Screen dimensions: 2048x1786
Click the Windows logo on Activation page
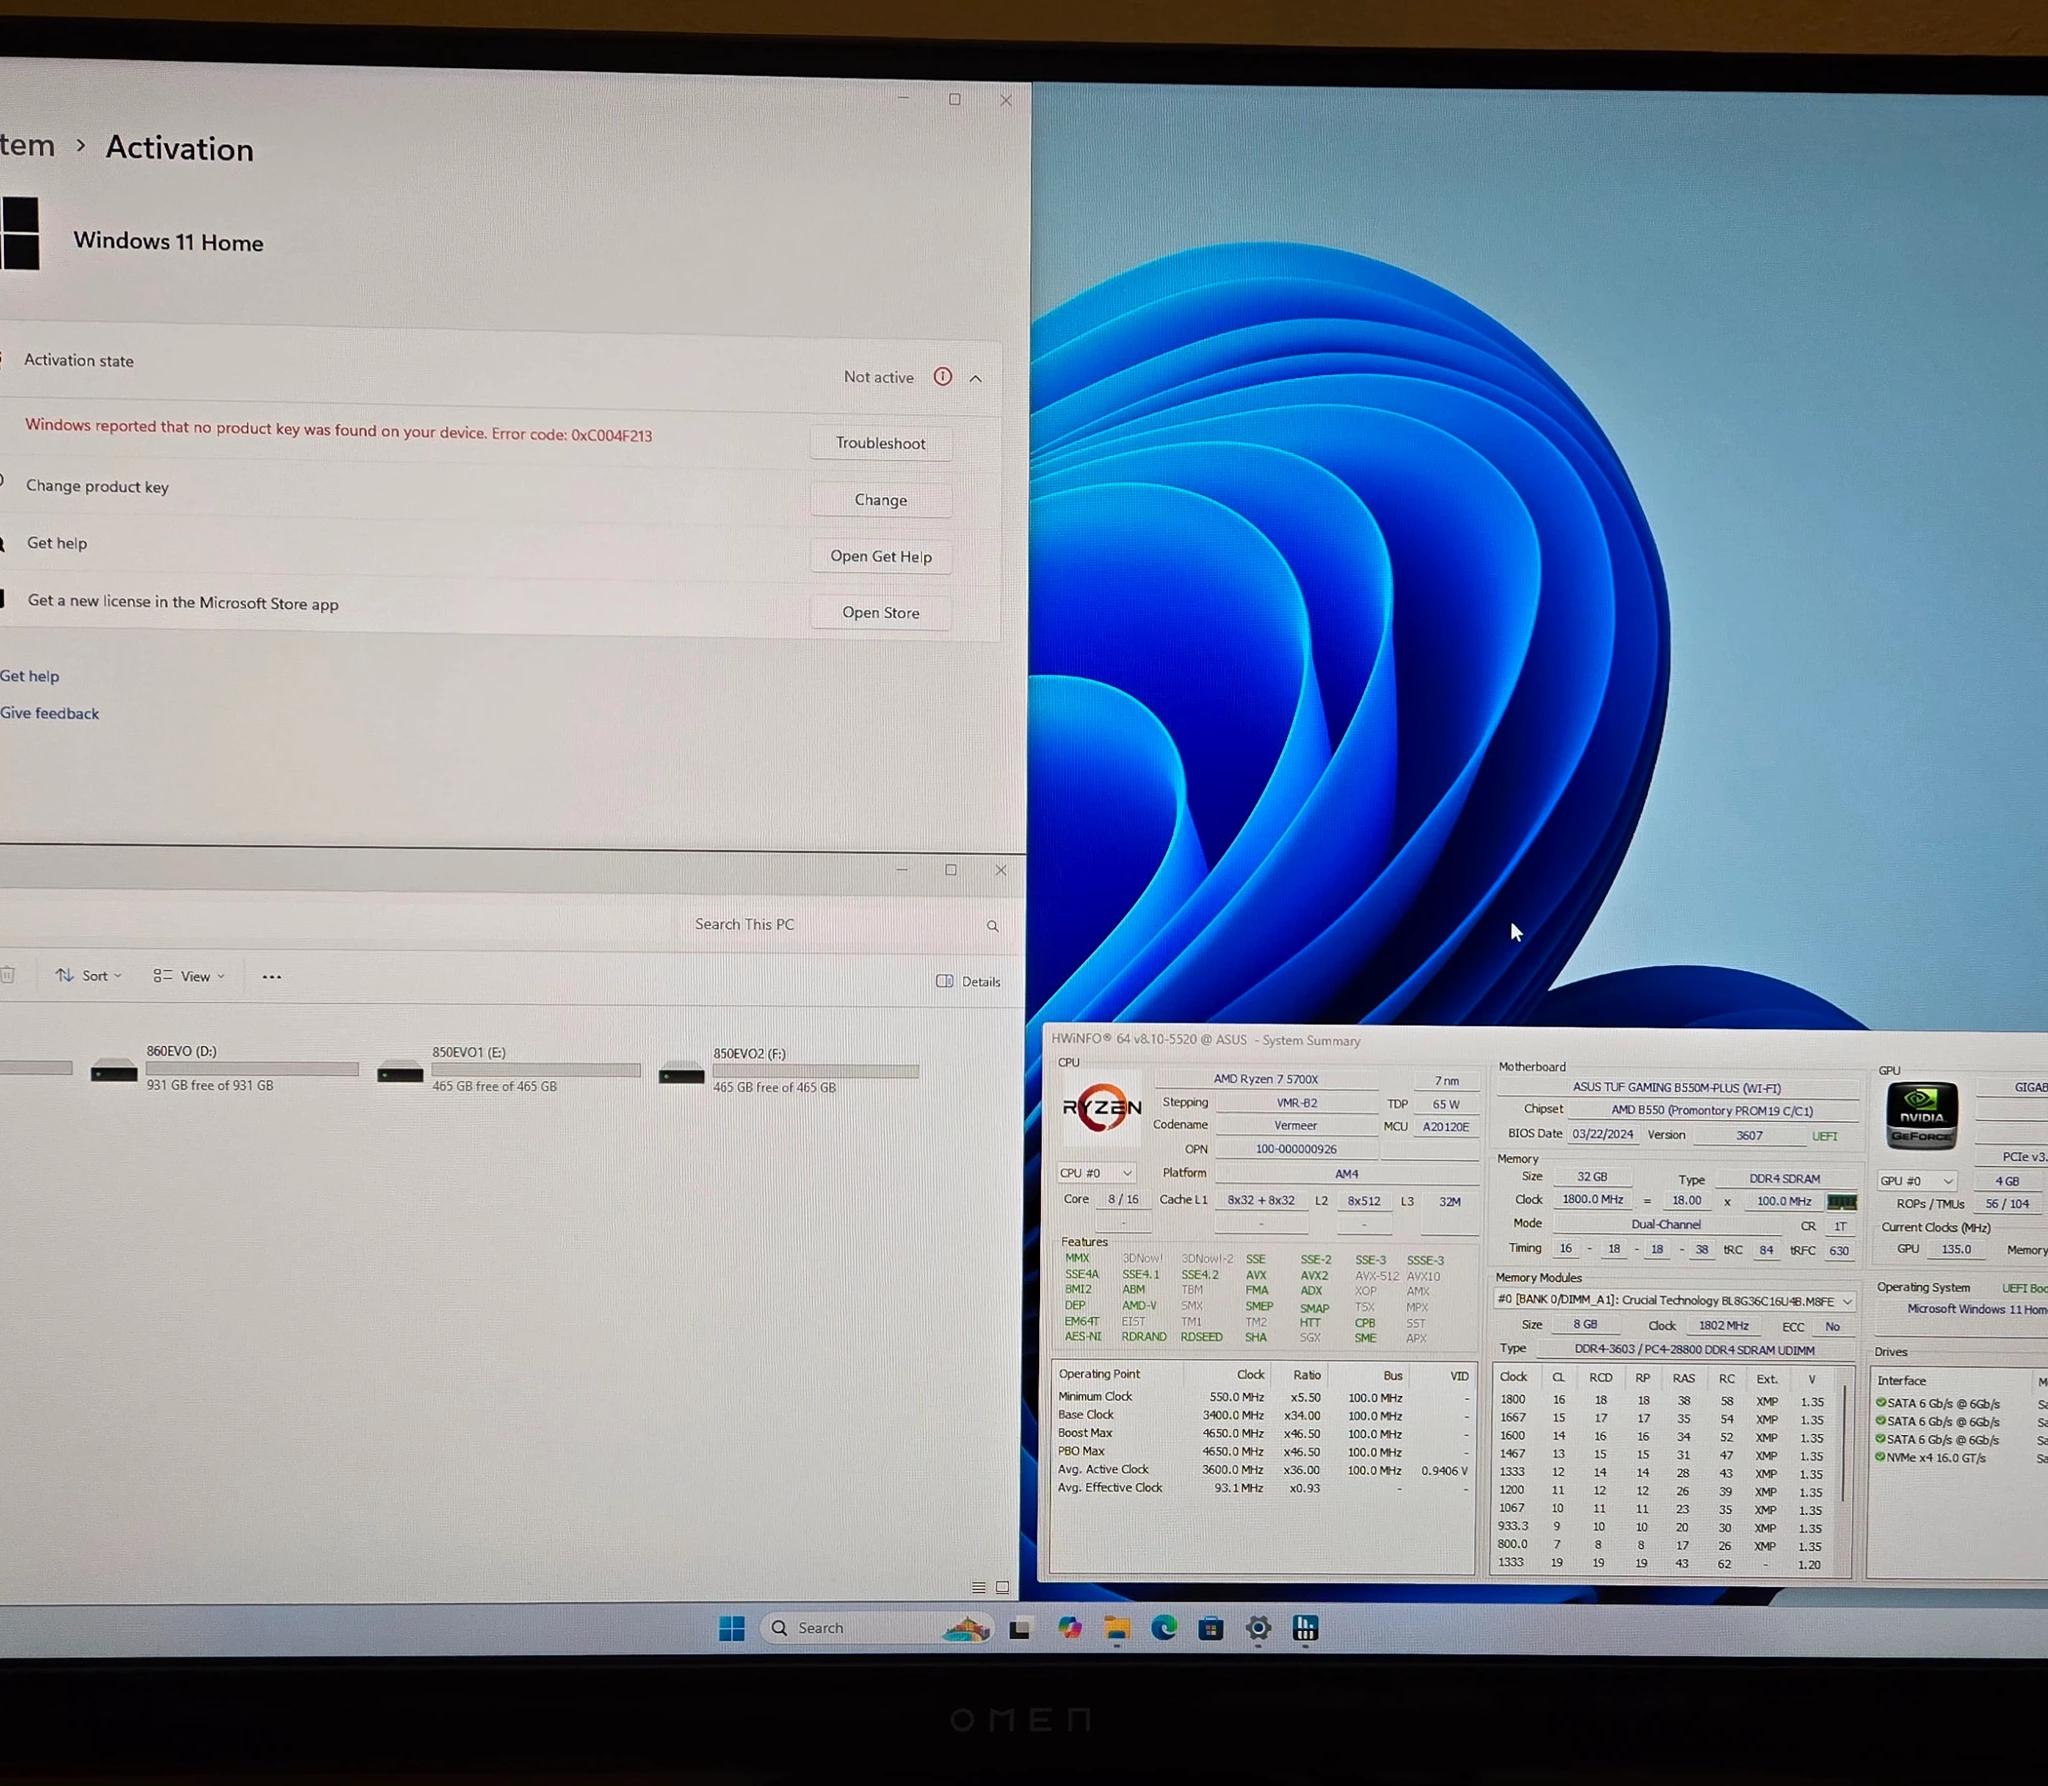coord(19,233)
